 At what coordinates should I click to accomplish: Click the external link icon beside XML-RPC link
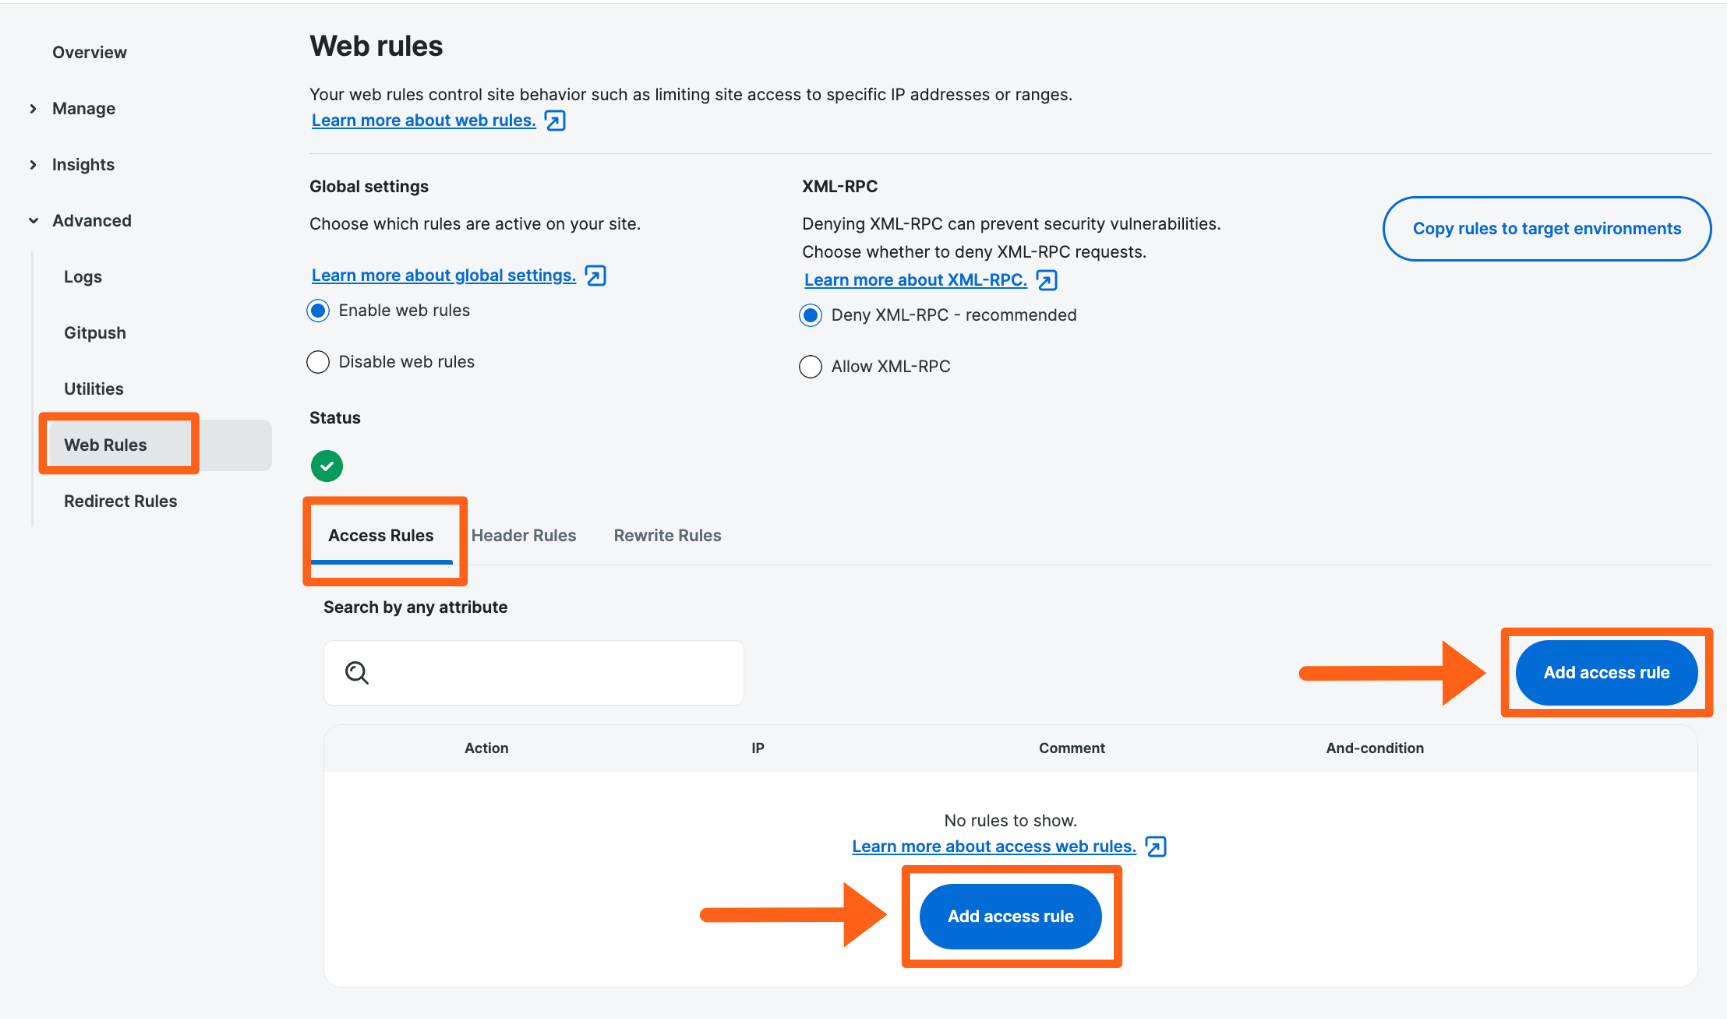pos(1046,279)
